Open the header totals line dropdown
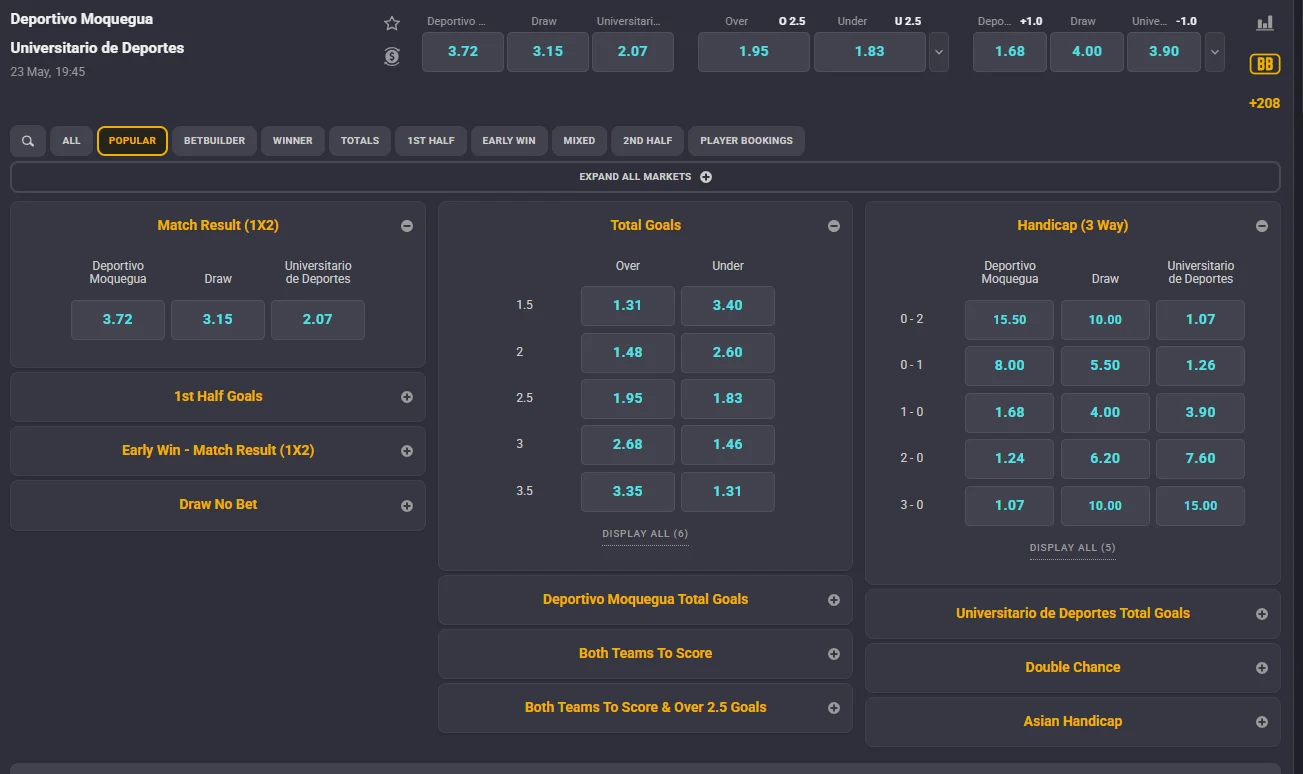 click(x=938, y=52)
